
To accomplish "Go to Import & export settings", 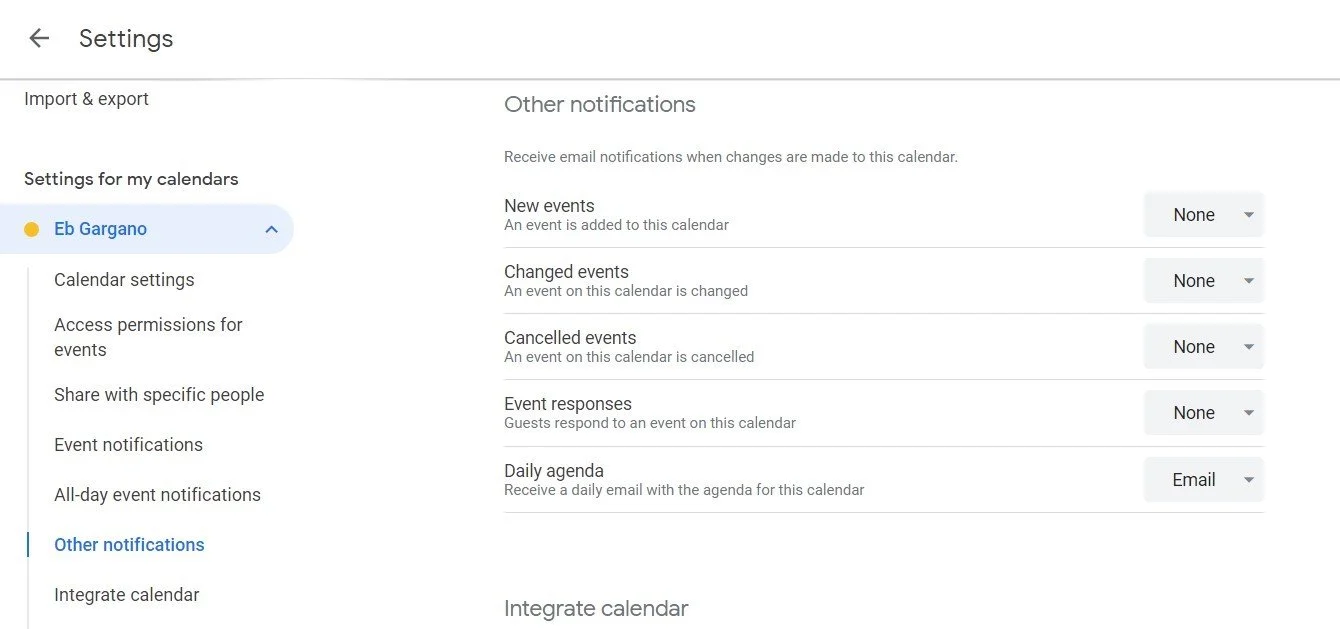I will (x=86, y=99).
